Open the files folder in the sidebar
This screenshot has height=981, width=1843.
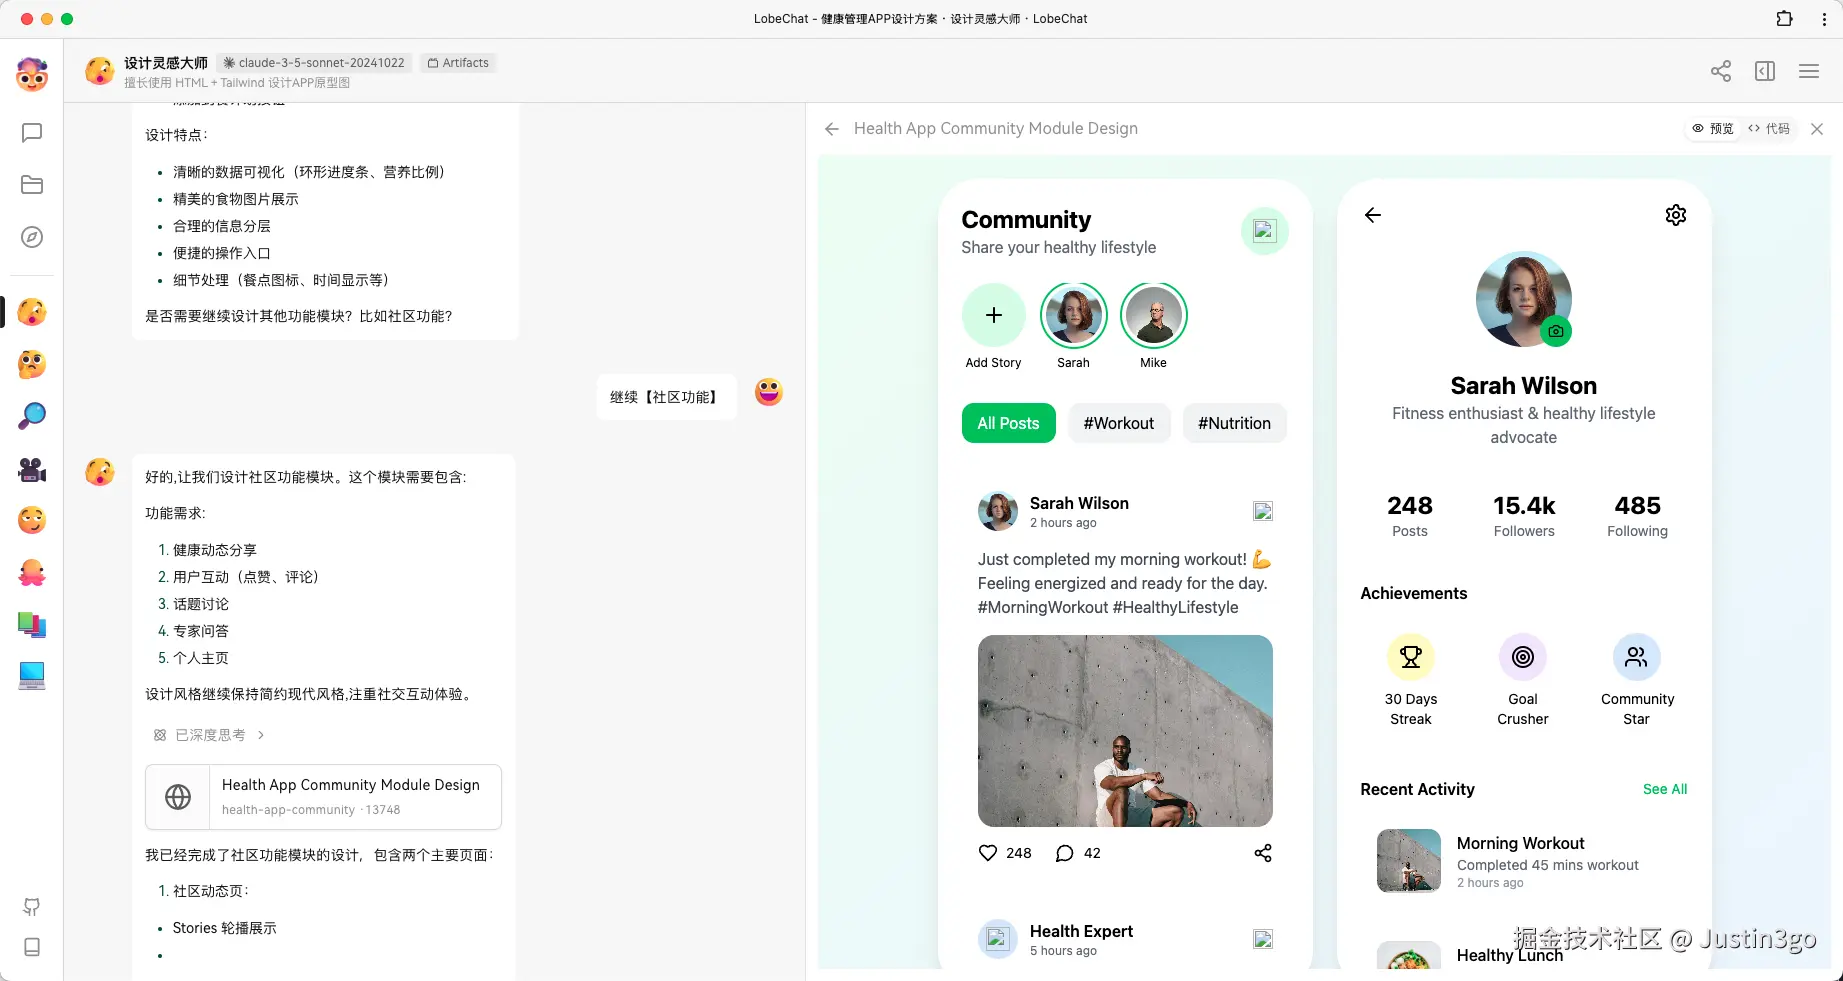[x=32, y=185]
